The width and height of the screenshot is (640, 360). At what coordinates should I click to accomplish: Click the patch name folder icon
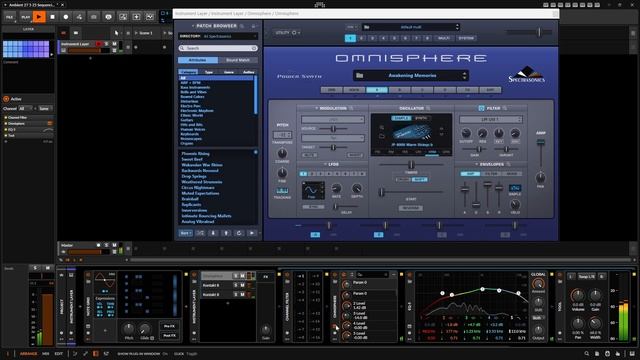tap(360, 76)
